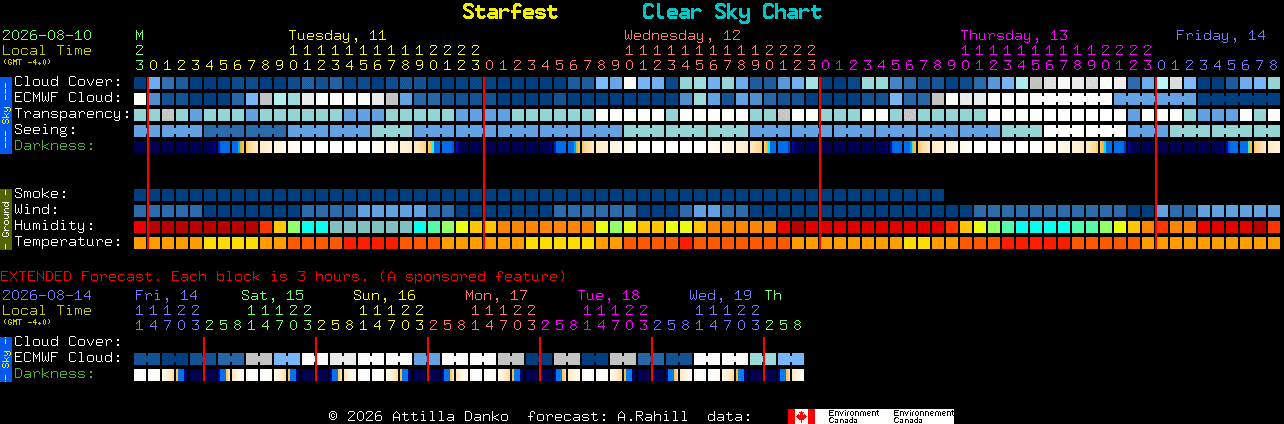Click the Canadian flag icon beside data
The width and height of the screenshot is (1284, 424).
tap(801, 416)
